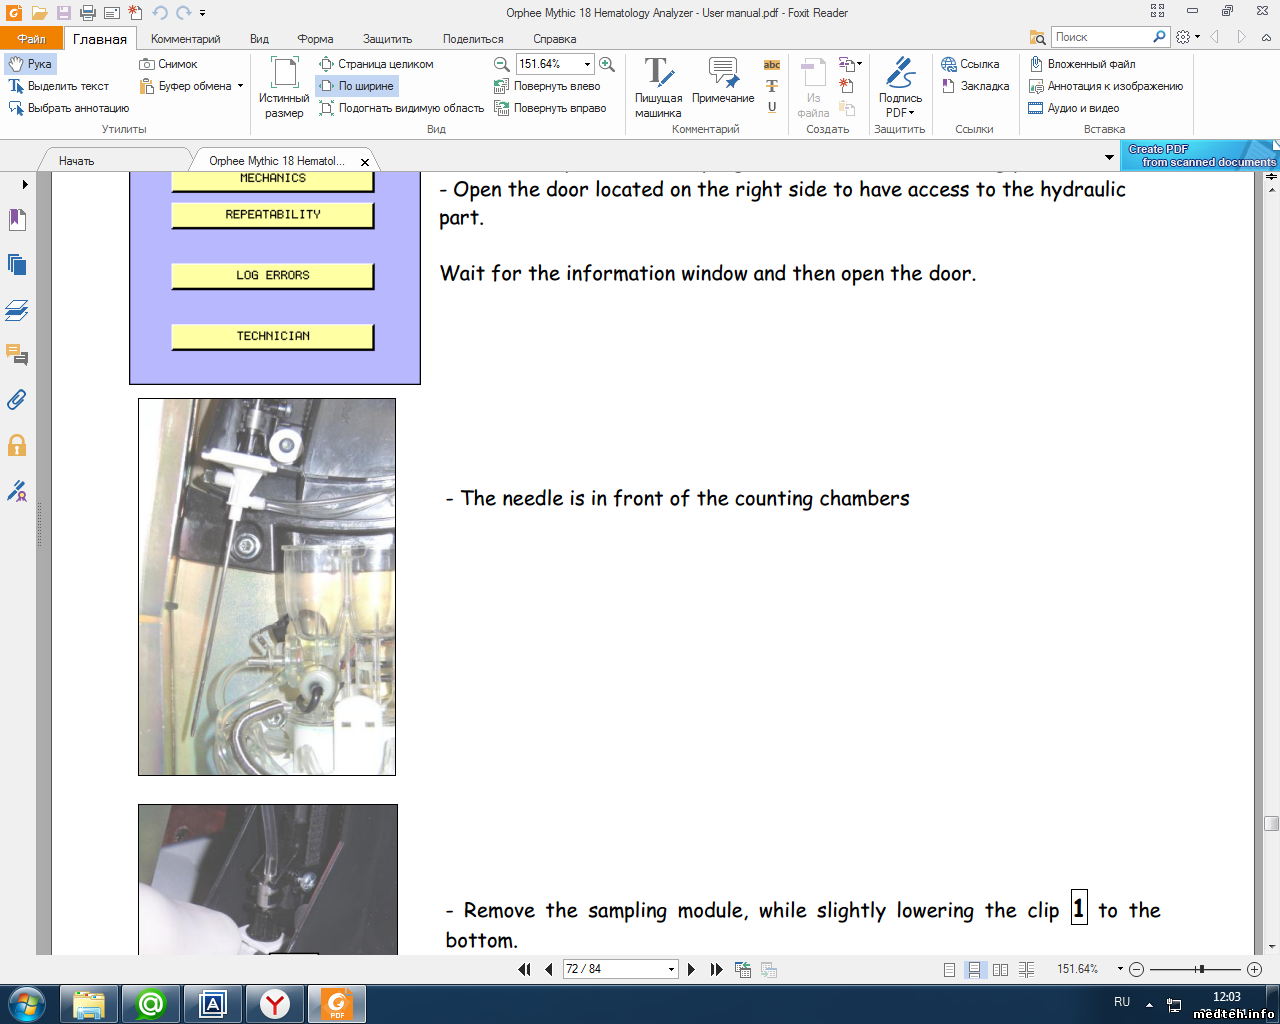Adjust the zoom slider in status bar
The width and height of the screenshot is (1280, 1024).
click(x=1200, y=969)
